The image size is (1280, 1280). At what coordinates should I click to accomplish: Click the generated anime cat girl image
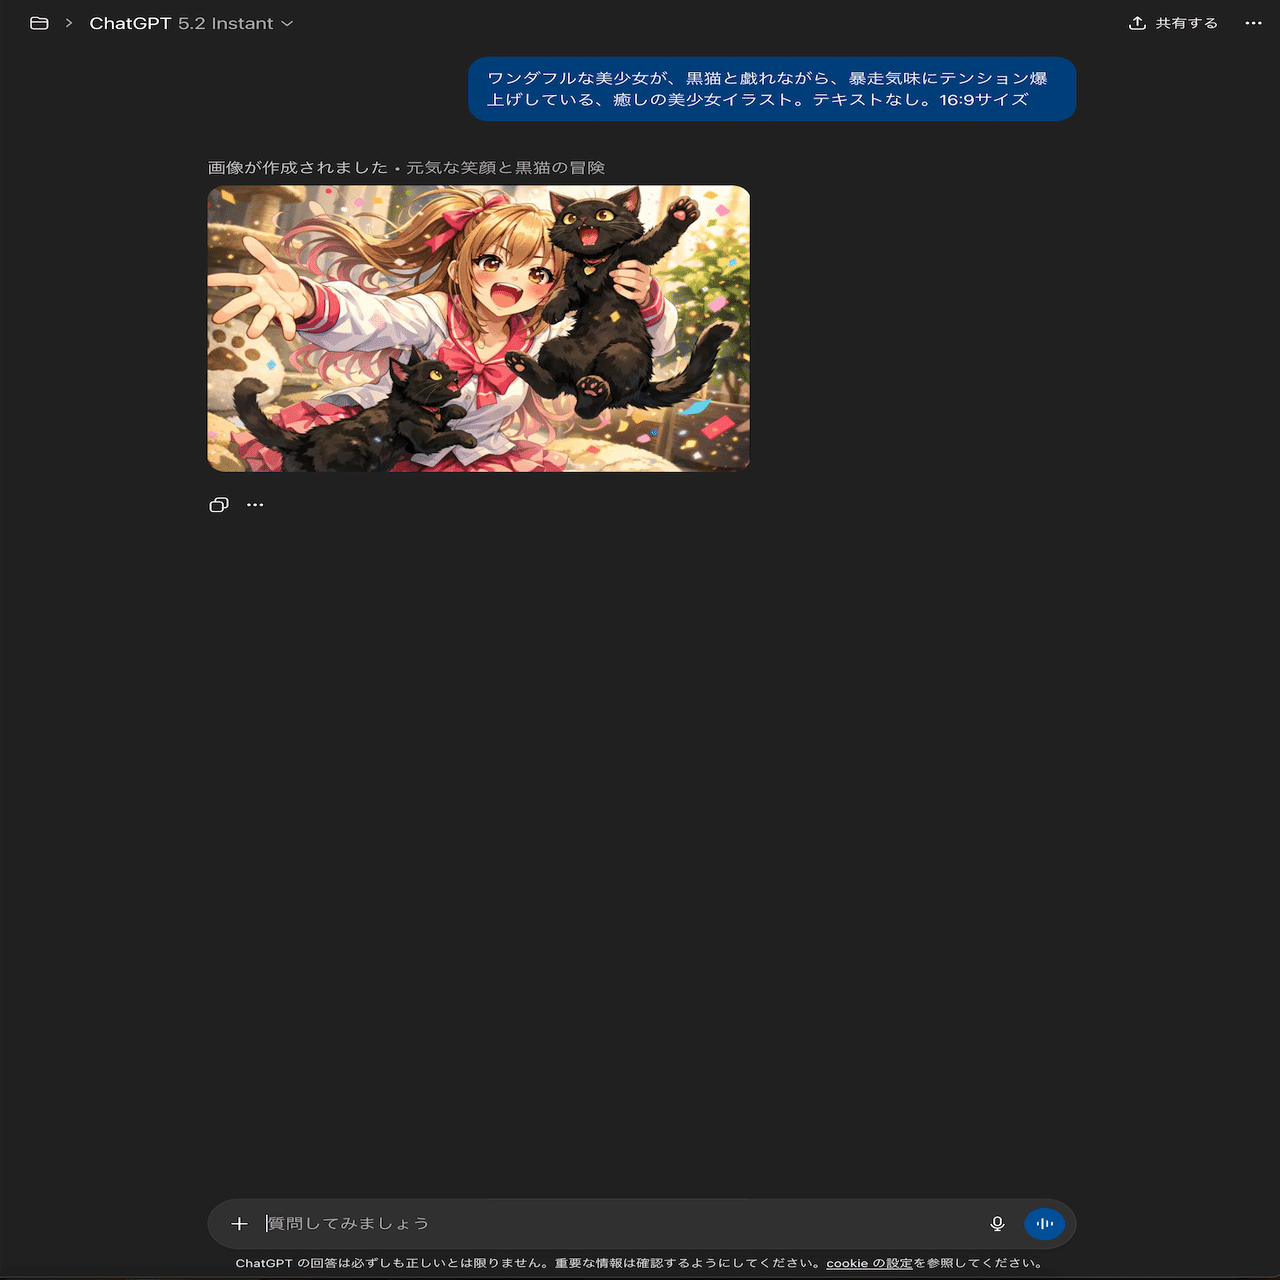point(477,328)
